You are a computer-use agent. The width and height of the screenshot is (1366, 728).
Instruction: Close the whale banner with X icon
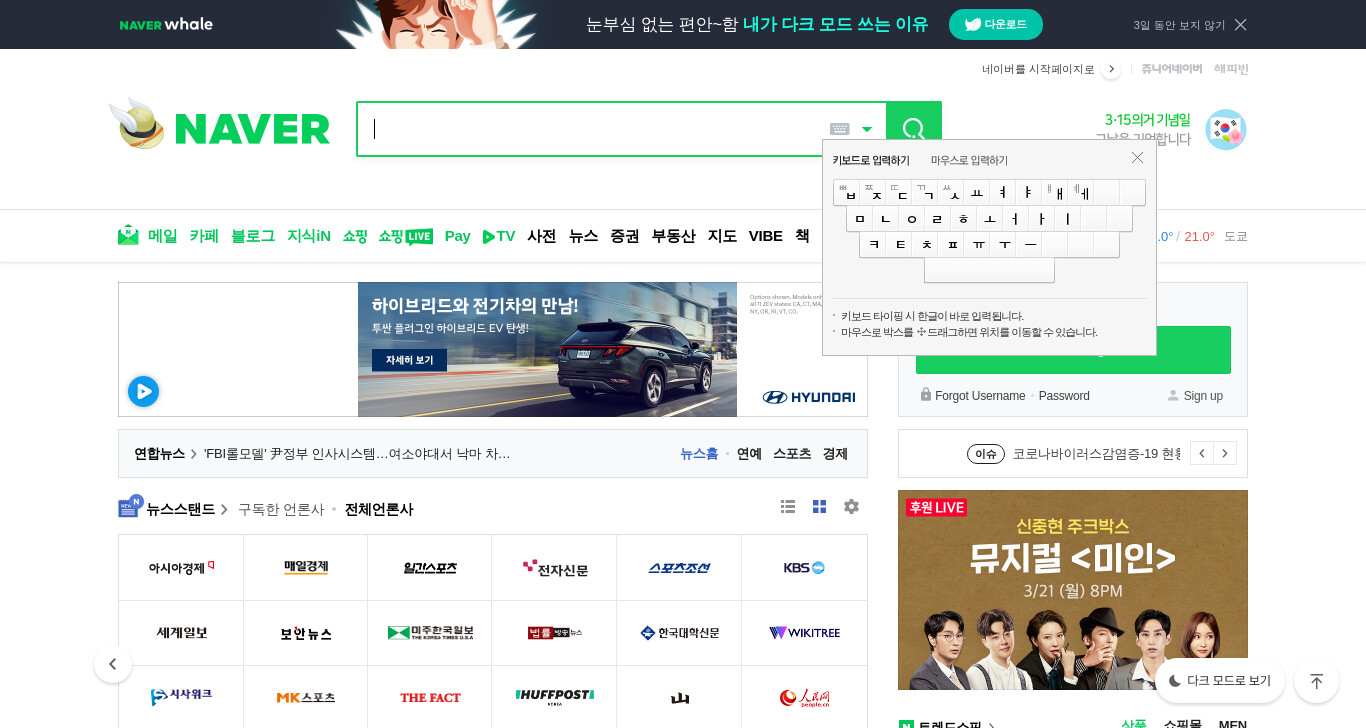[1240, 24]
